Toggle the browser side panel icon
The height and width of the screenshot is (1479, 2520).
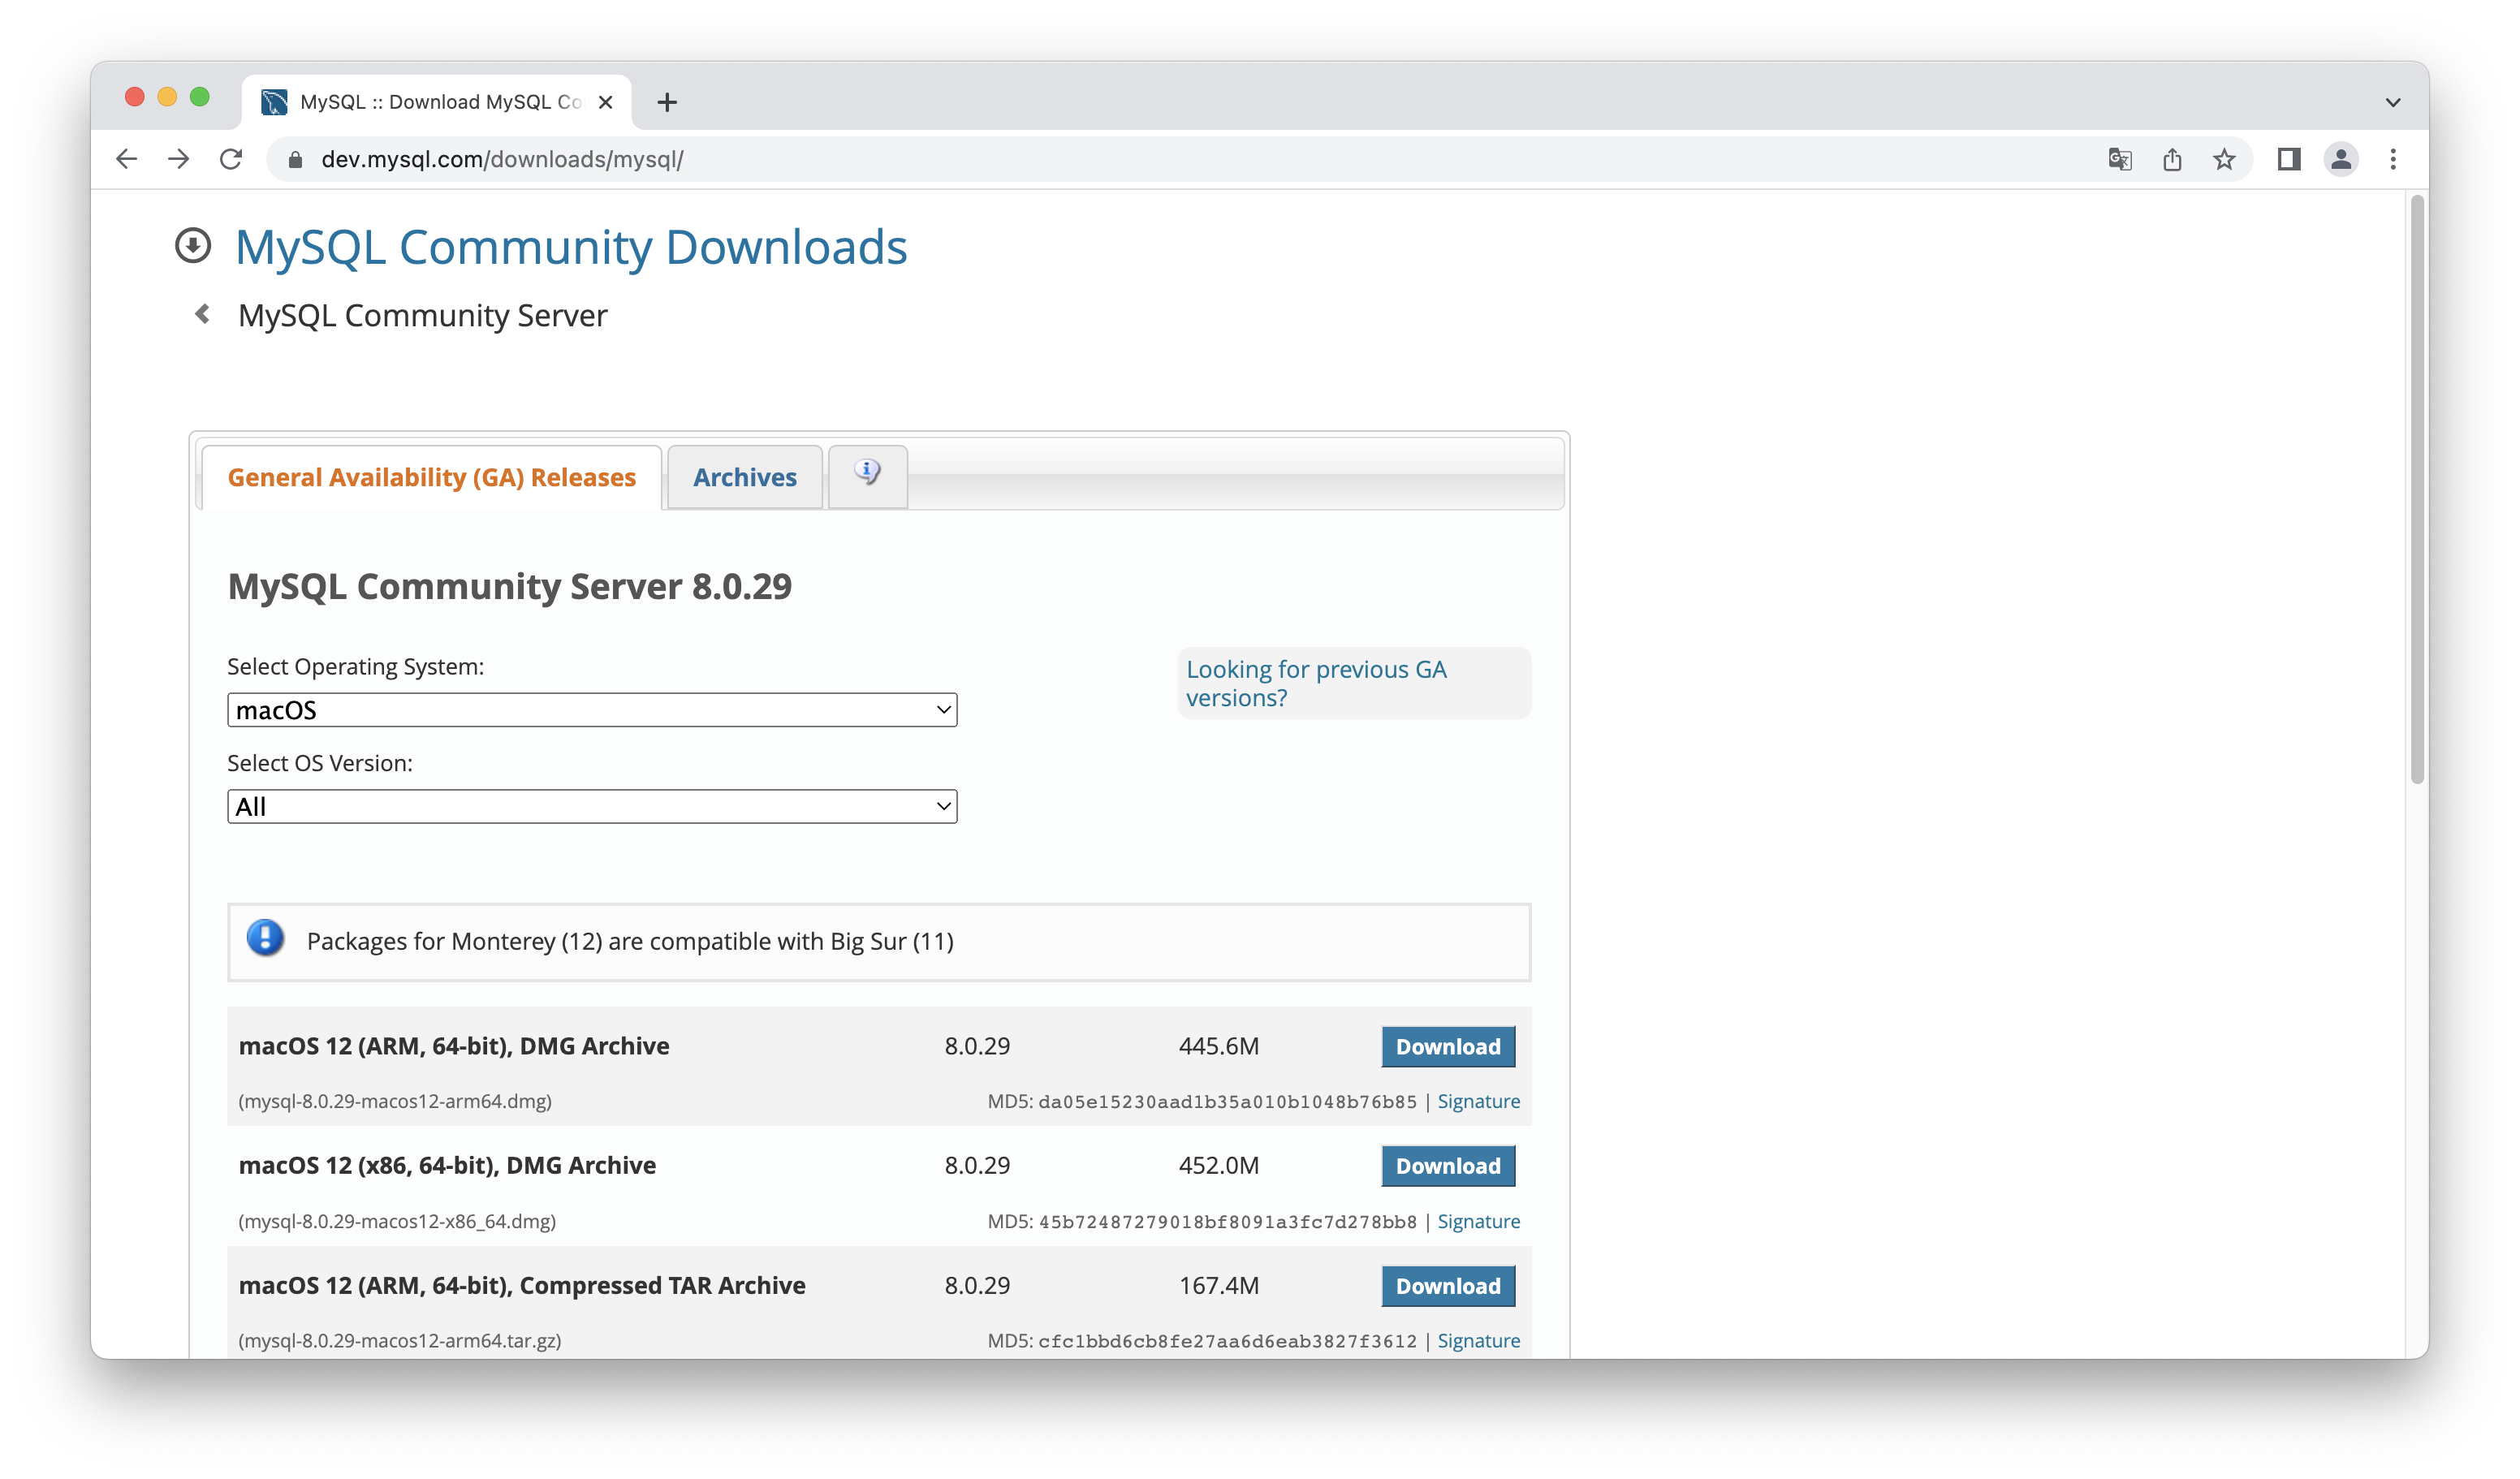(2289, 159)
